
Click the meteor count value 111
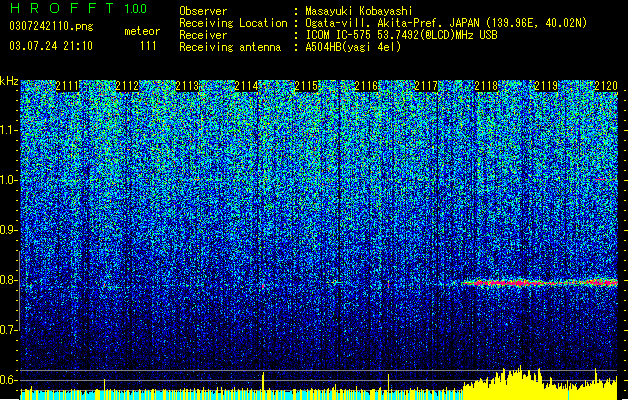tap(148, 46)
